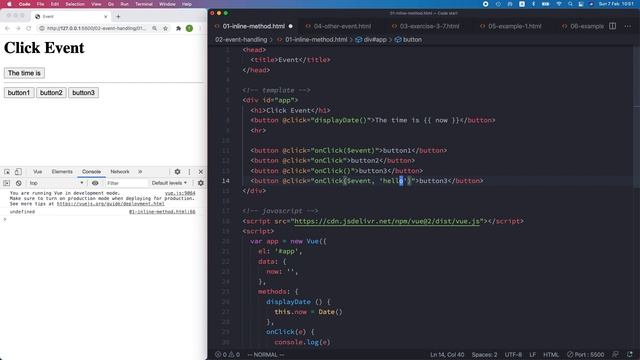Change indentation via Spaces: 2
This screenshot has height=360, width=640.
(484, 355)
